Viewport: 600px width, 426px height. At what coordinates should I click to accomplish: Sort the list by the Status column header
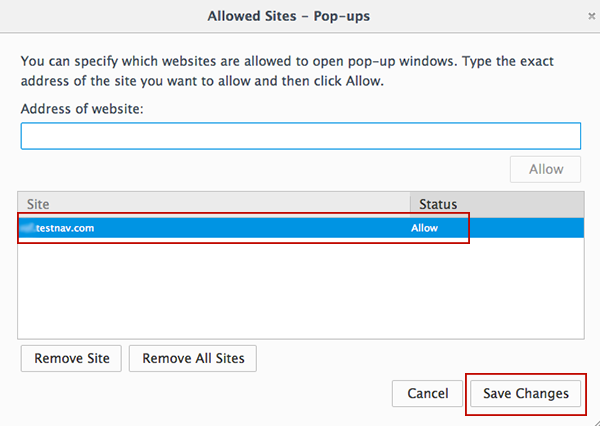pos(495,203)
